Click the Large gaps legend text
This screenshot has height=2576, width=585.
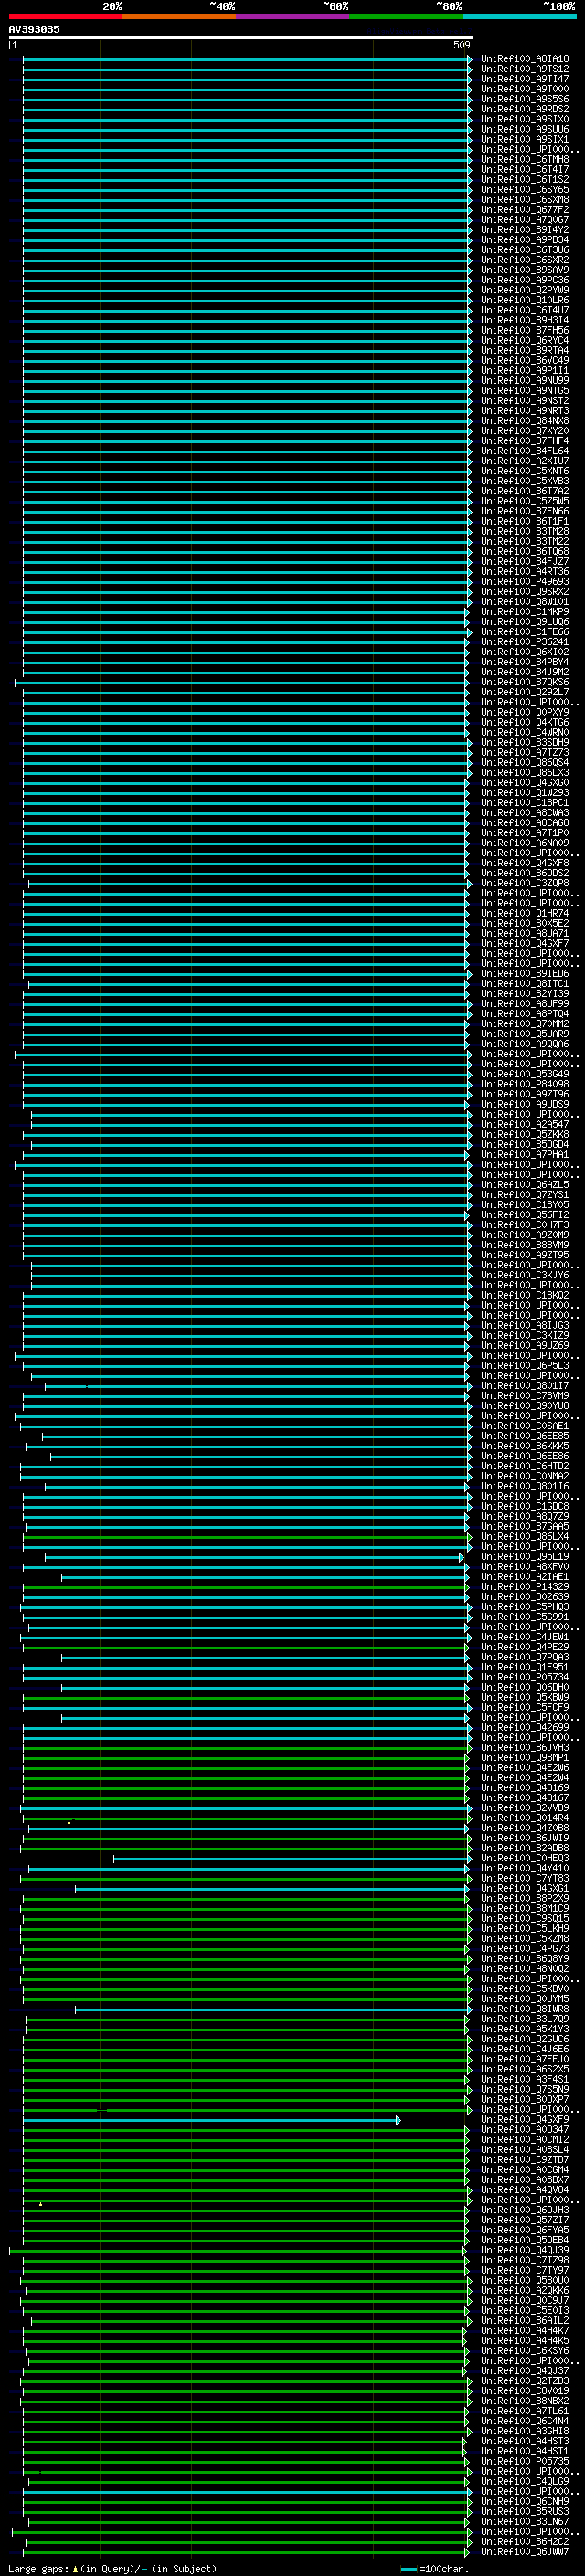click(112, 2569)
